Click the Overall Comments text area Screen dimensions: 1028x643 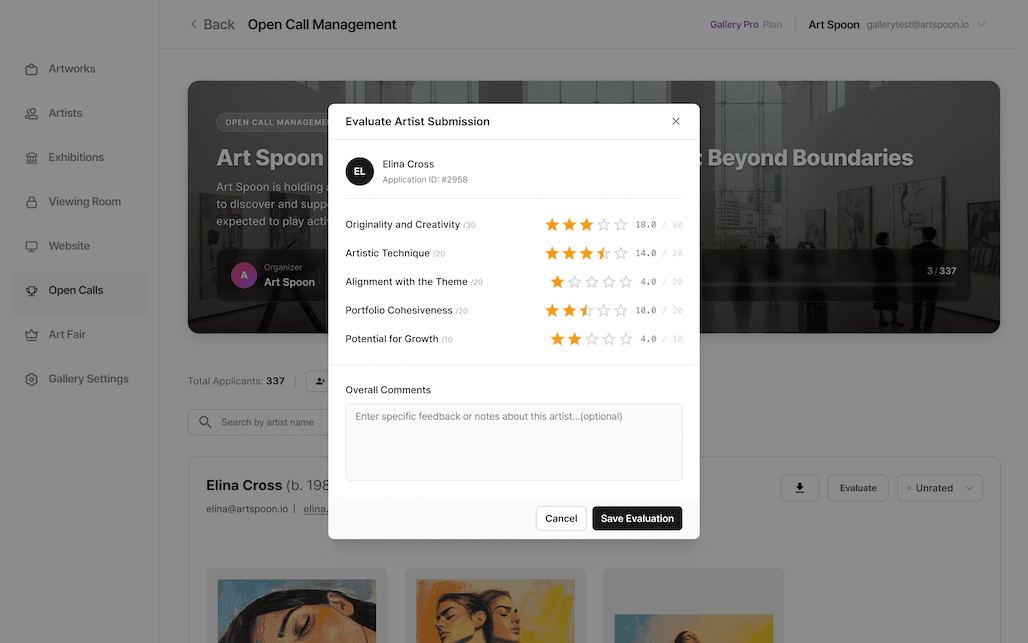tap(513, 441)
